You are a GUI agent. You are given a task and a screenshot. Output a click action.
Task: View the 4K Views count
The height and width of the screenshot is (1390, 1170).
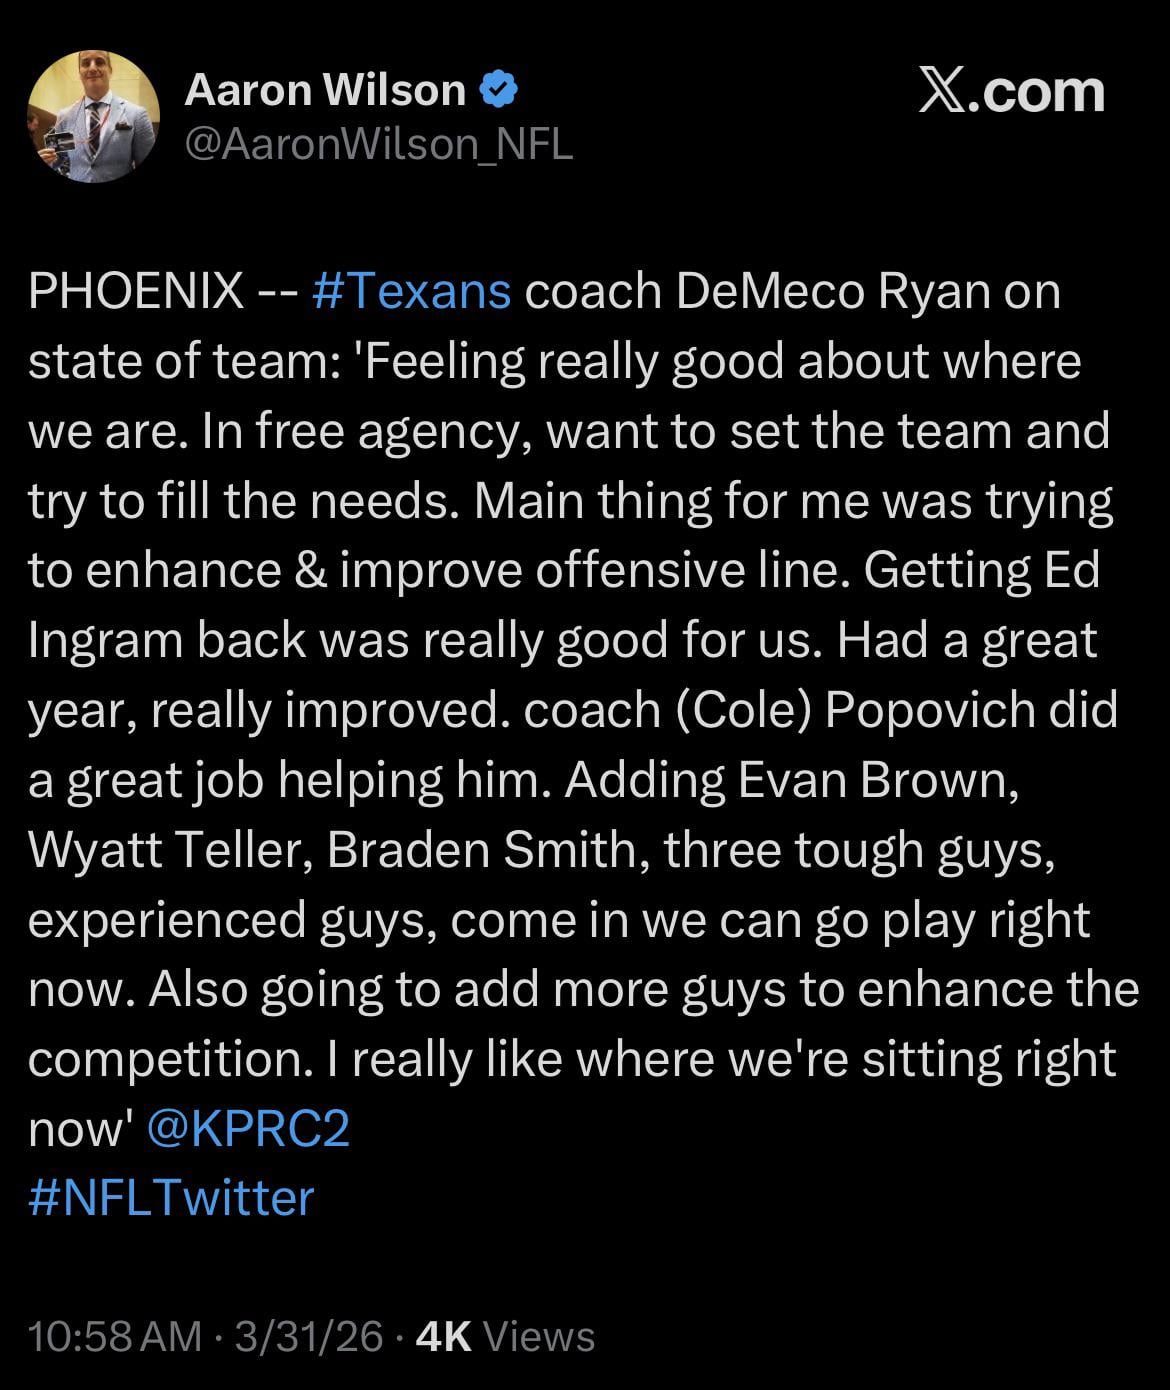coord(504,1336)
